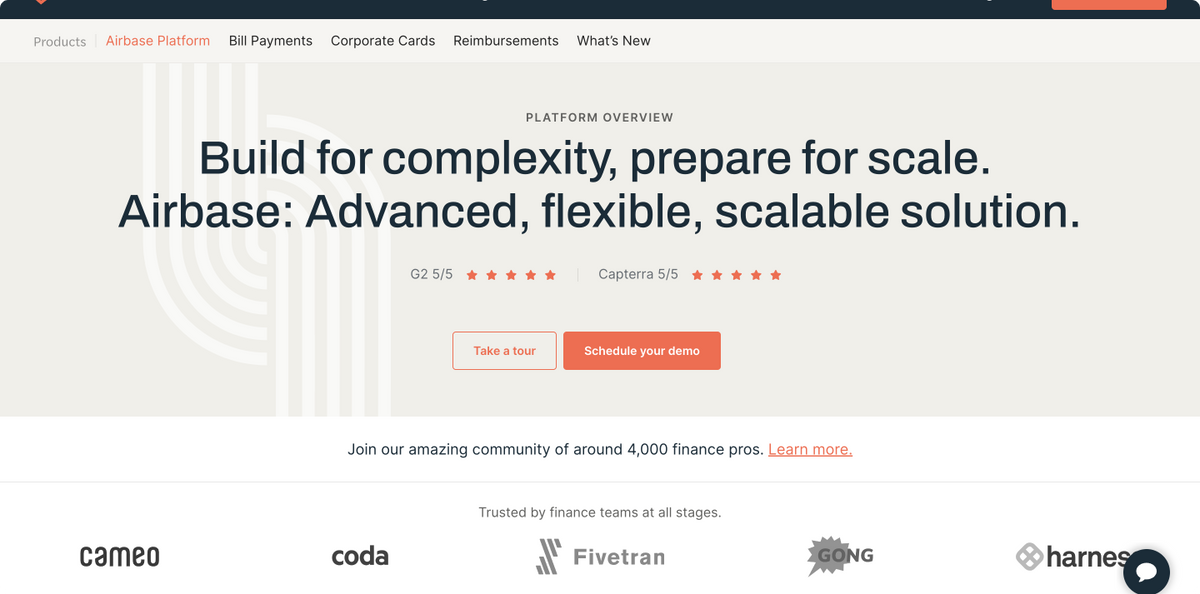The height and width of the screenshot is (594, 1200).
Task: Click the G2 five-star rating icons
Action: point(511,274)
